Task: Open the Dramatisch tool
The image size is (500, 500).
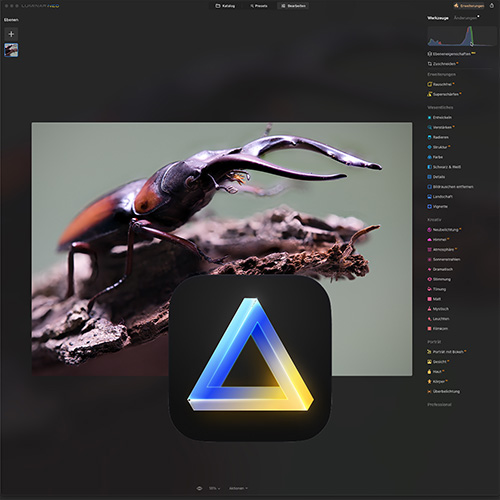Action: 440,269
